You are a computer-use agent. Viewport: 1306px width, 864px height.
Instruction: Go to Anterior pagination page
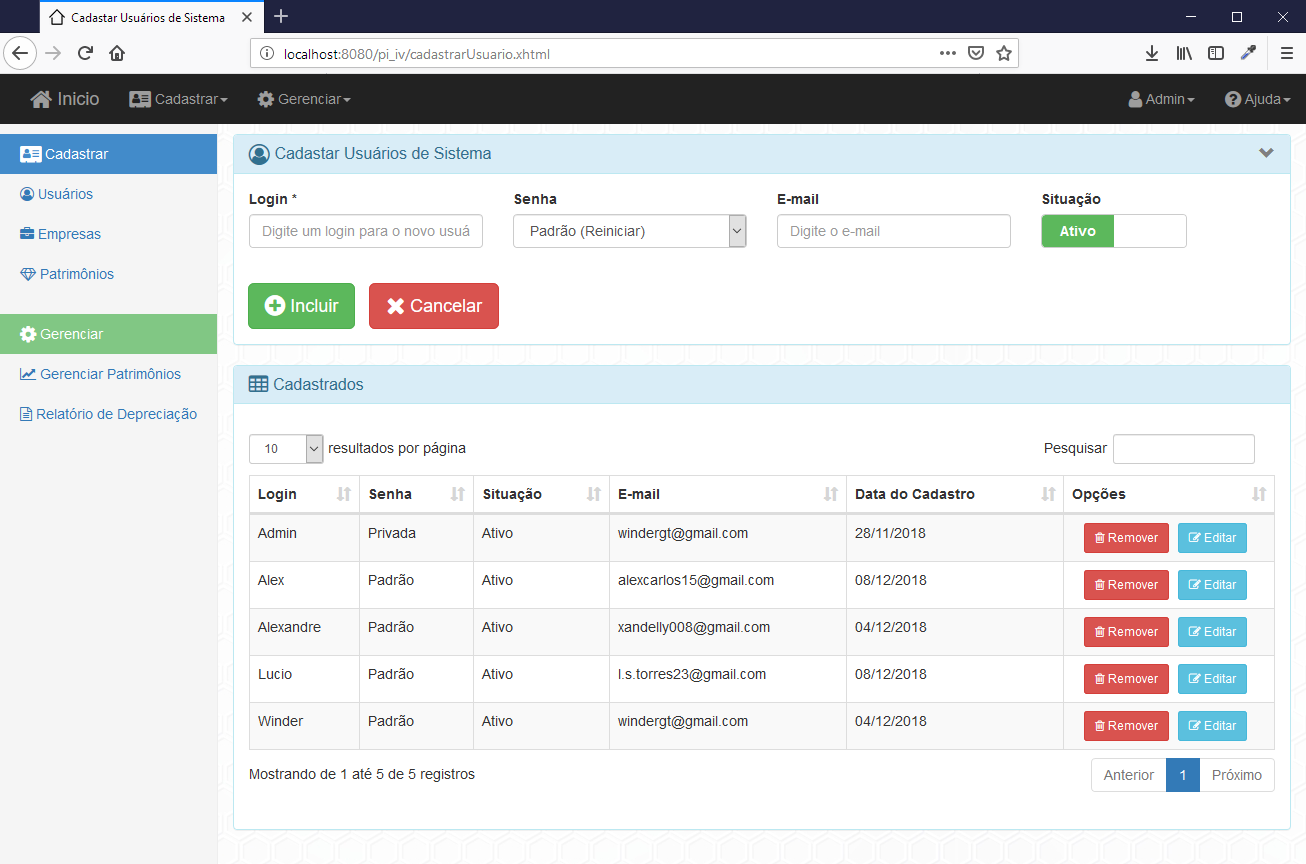coord(1129,775)
